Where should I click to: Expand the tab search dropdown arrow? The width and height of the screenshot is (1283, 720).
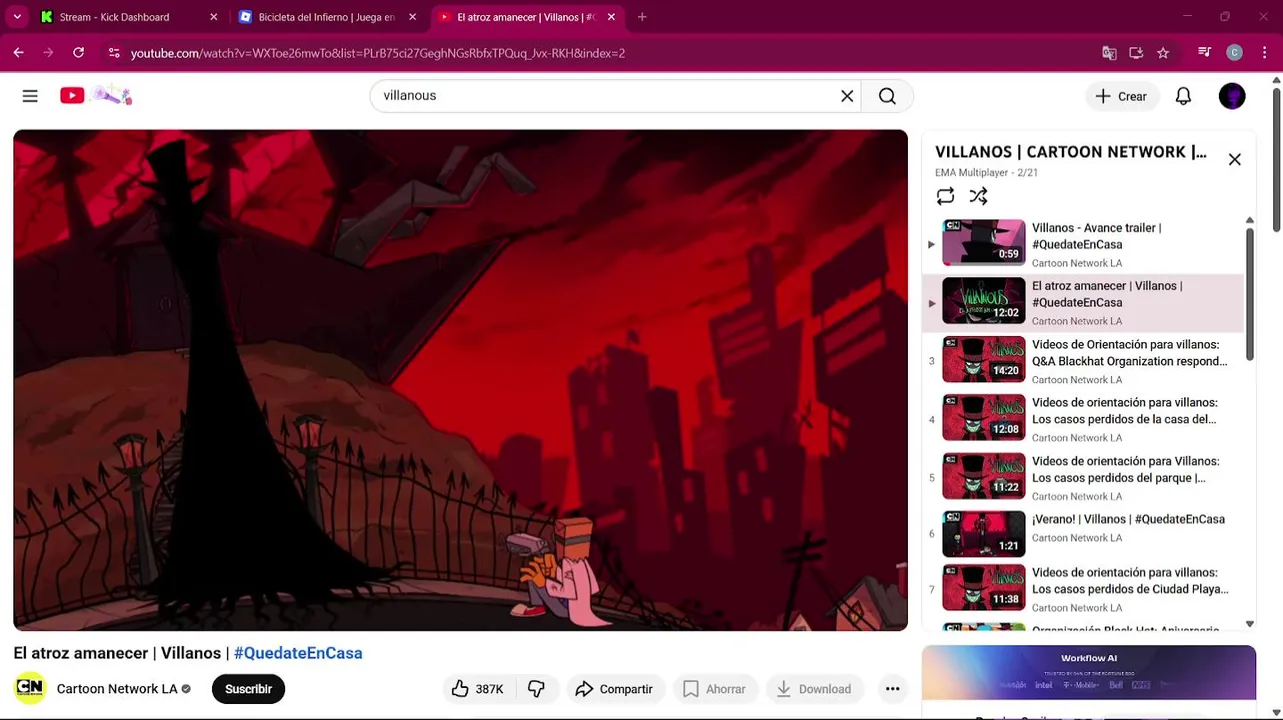pos(17,17)
